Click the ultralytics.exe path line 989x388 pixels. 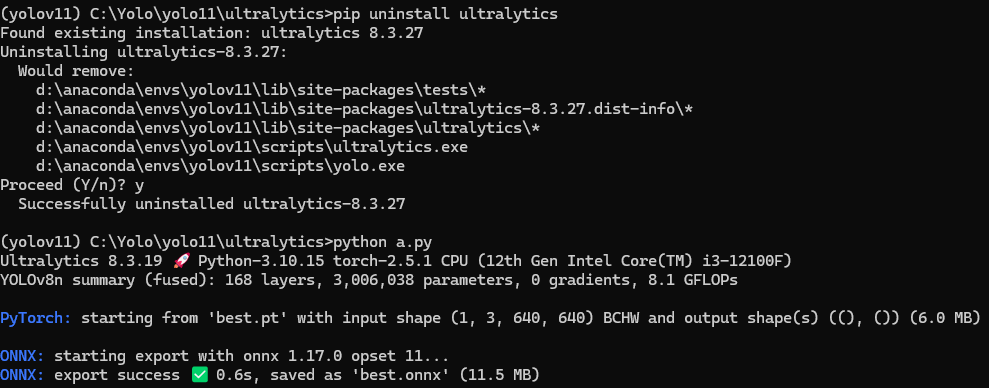pos(252,147)
